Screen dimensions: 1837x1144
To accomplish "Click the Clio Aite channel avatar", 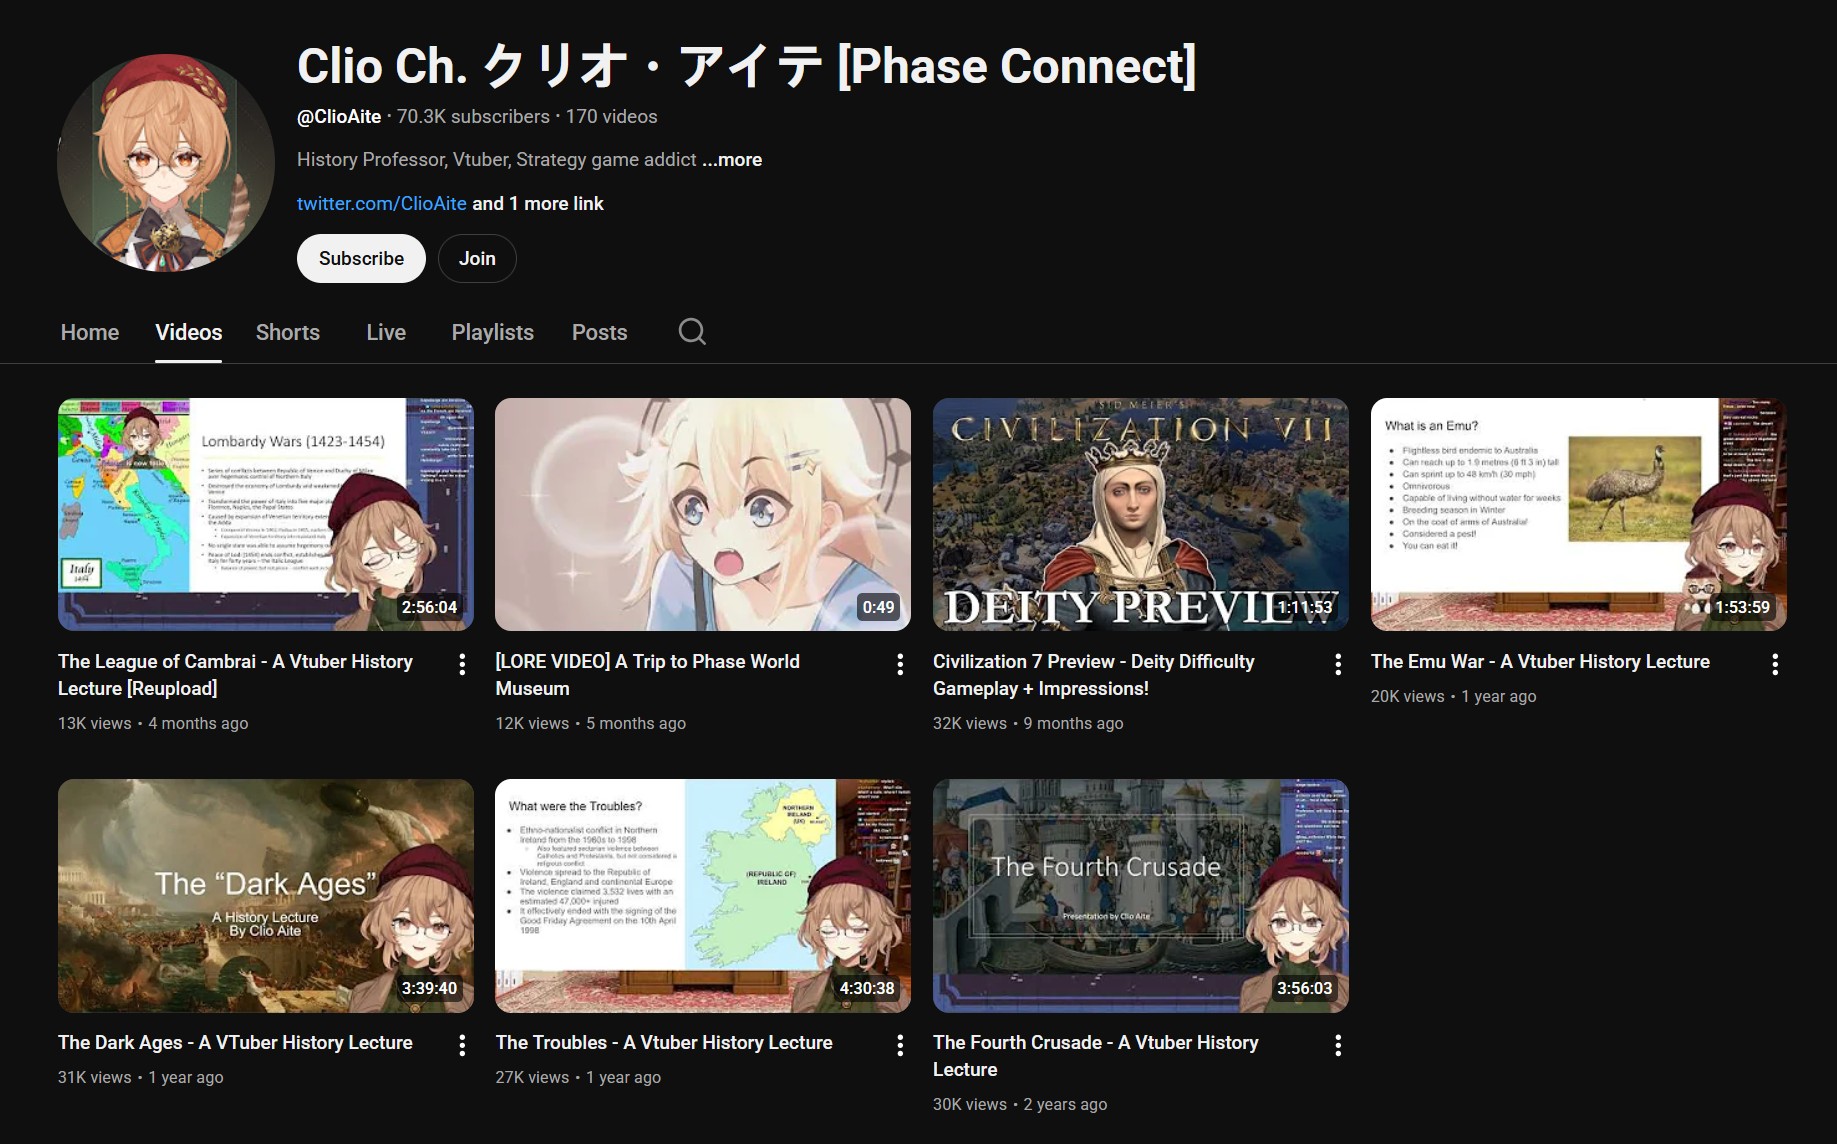I will [x=166, y=163].
